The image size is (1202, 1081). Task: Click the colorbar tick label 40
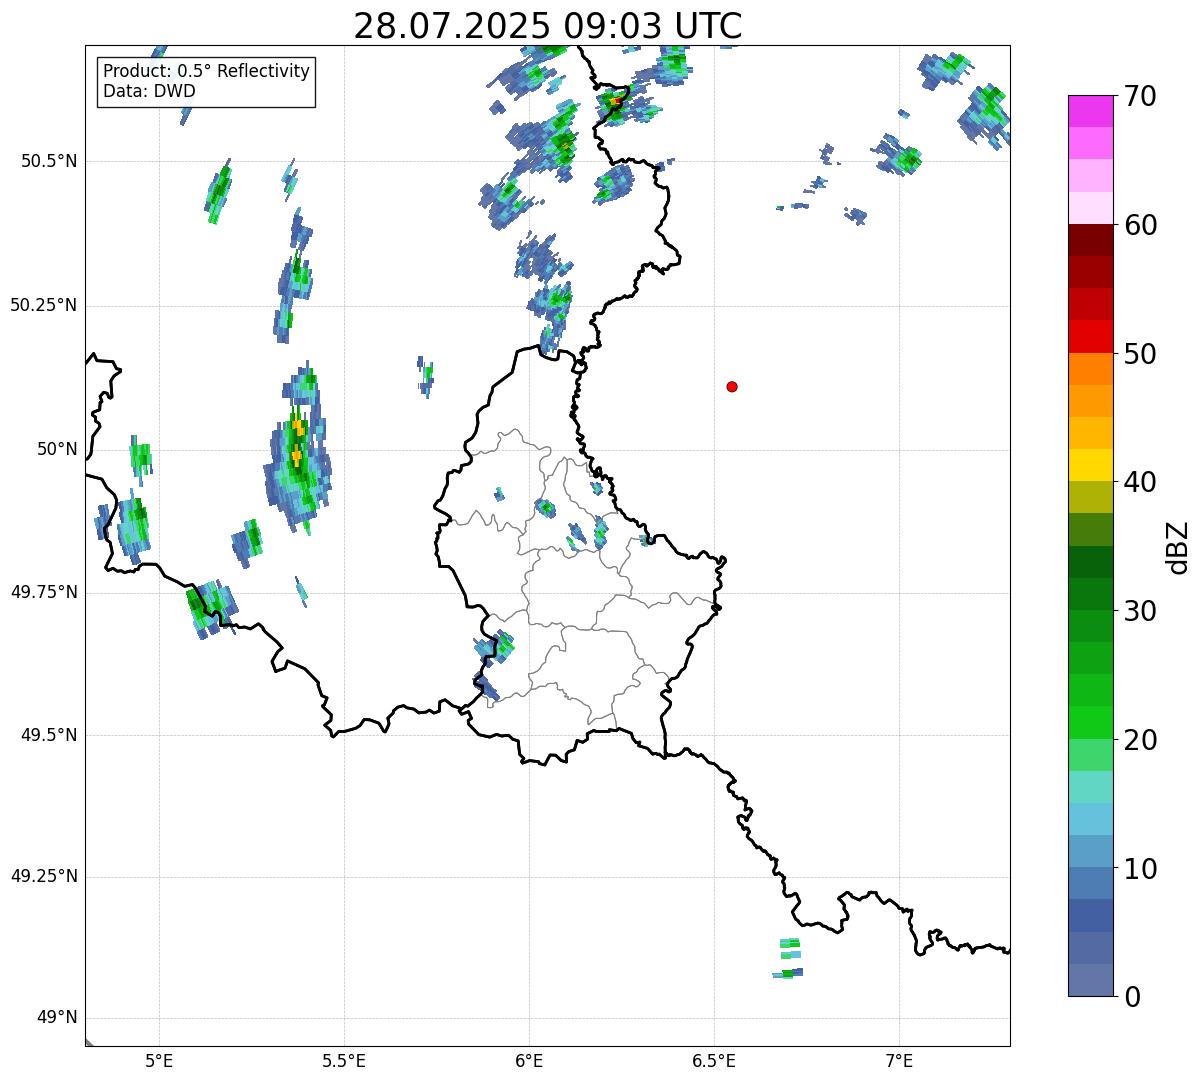pos(1139,482)
